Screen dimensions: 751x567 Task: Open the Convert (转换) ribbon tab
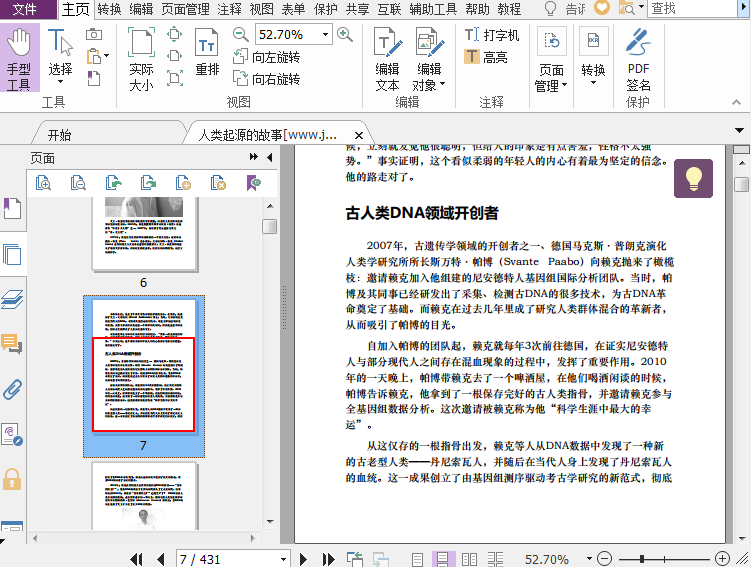click(110, 9)
